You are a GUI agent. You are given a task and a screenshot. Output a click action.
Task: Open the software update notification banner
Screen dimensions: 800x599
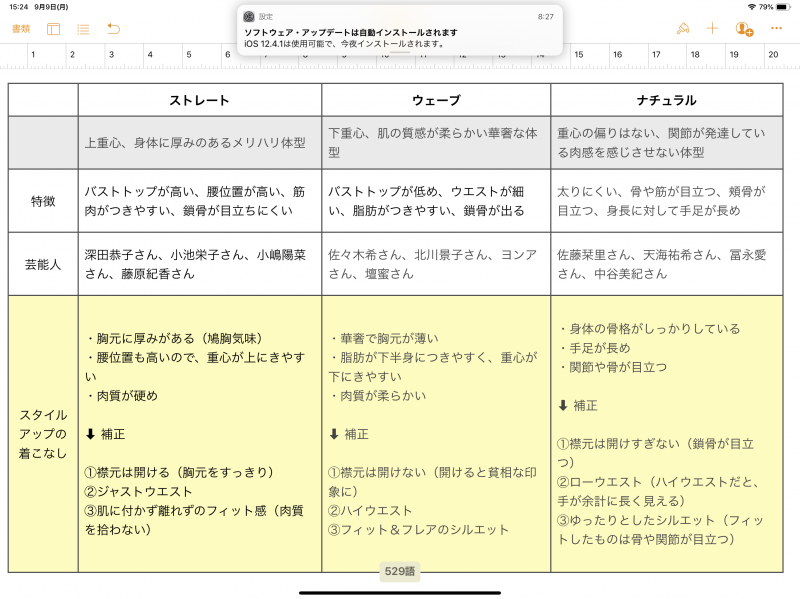[400, 30]
